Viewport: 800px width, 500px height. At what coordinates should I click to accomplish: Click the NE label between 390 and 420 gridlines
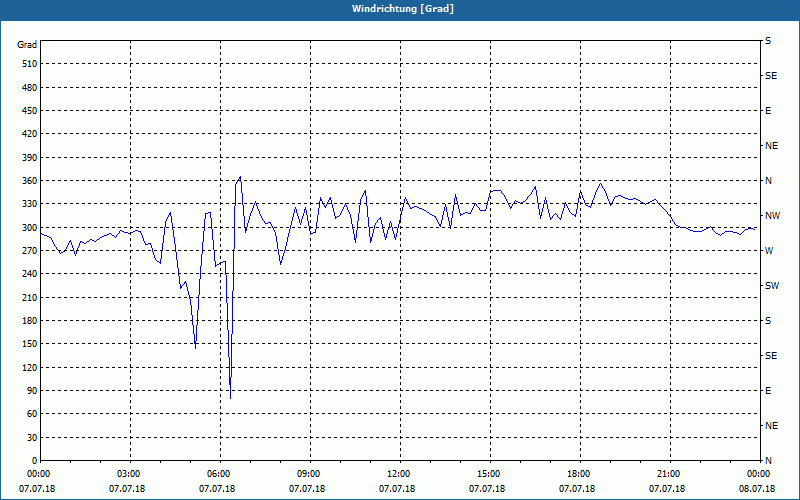(771, 146)
